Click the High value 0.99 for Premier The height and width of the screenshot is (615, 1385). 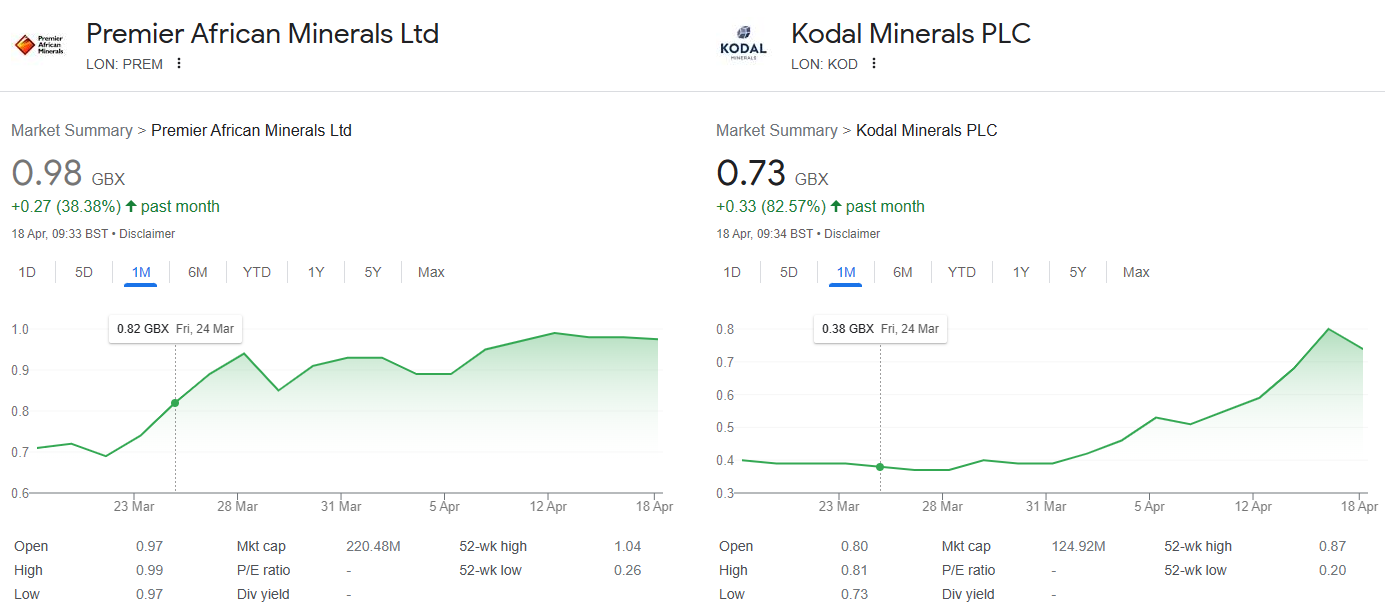coord(149,570)
